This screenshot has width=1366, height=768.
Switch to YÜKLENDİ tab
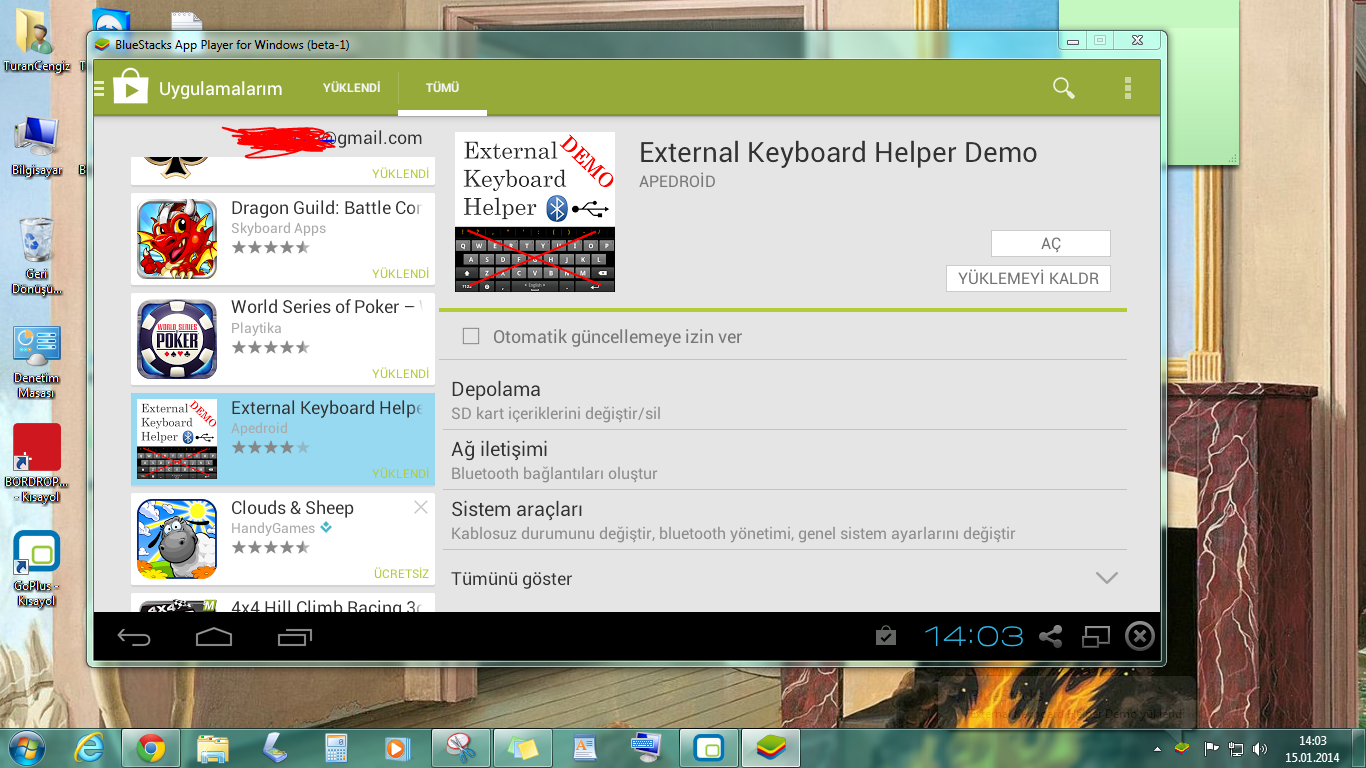pos(351,88)
